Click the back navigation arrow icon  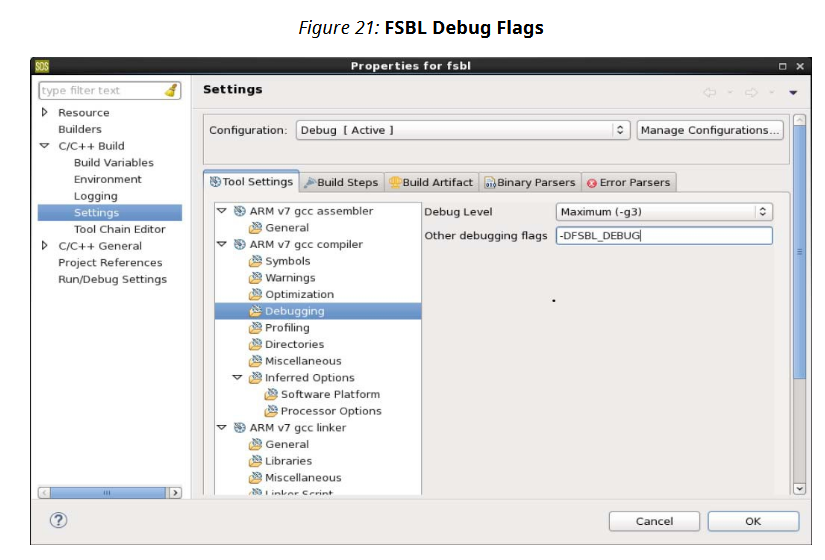pos(709,93)
